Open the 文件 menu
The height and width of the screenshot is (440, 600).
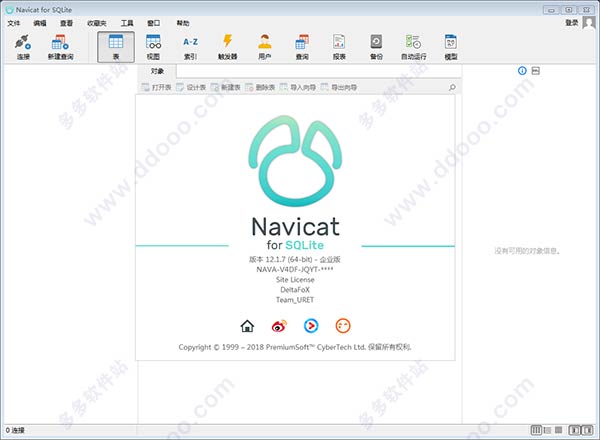(13, 23)
